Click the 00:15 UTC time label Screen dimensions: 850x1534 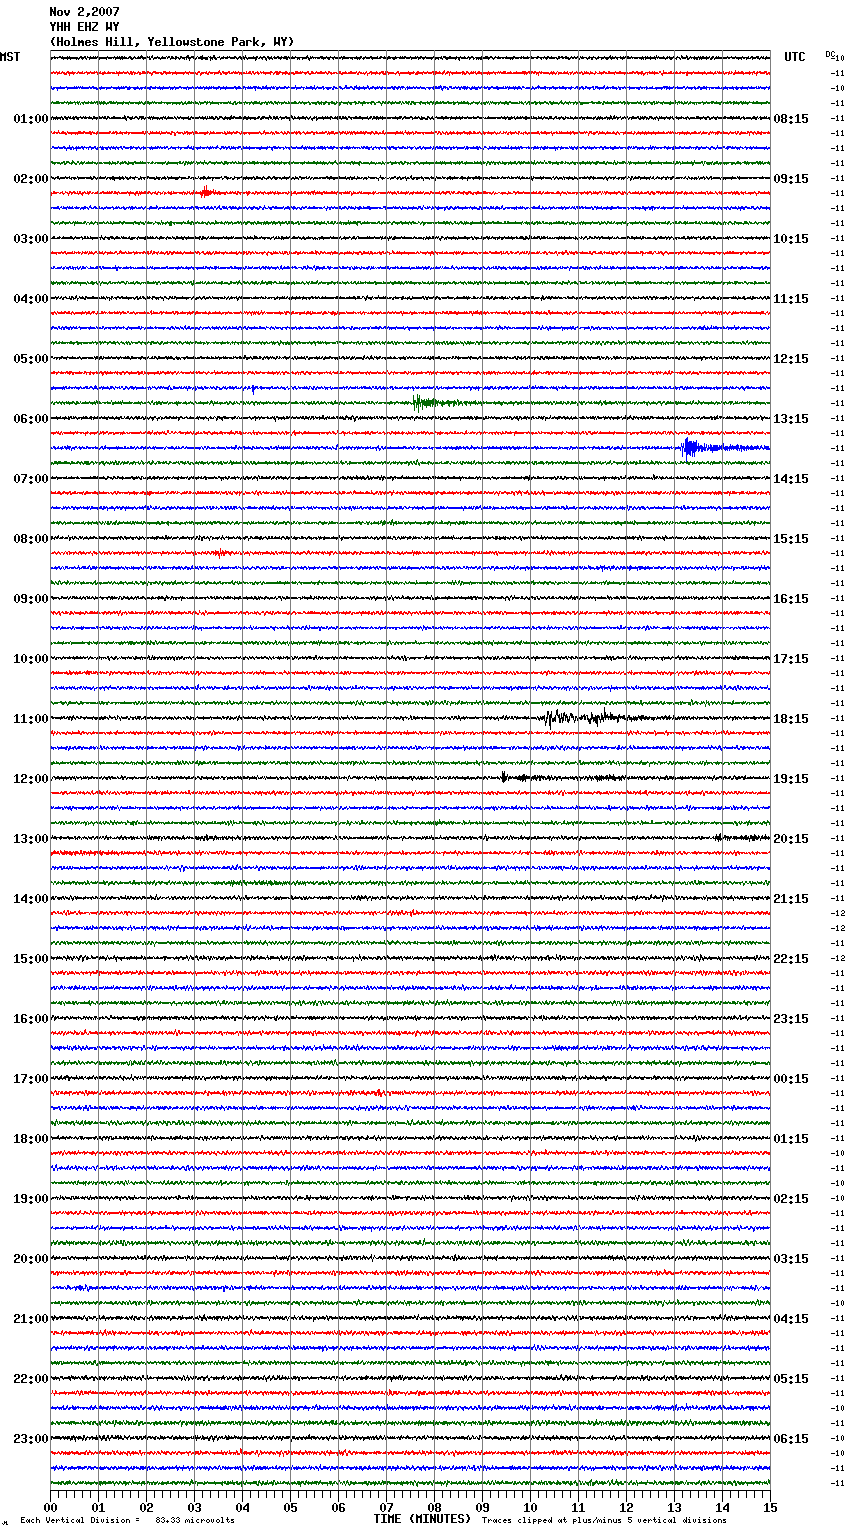791,1079
